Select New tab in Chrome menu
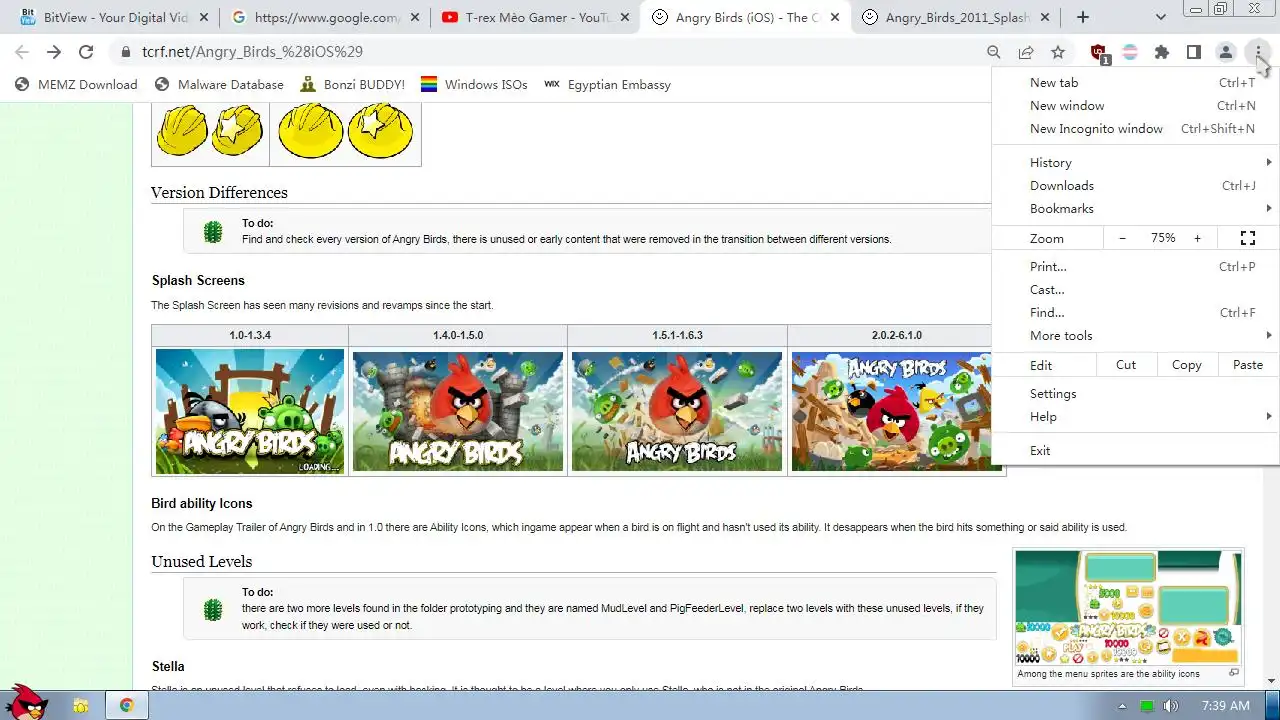The image size is (1280, 720). tap(1135, 83)
